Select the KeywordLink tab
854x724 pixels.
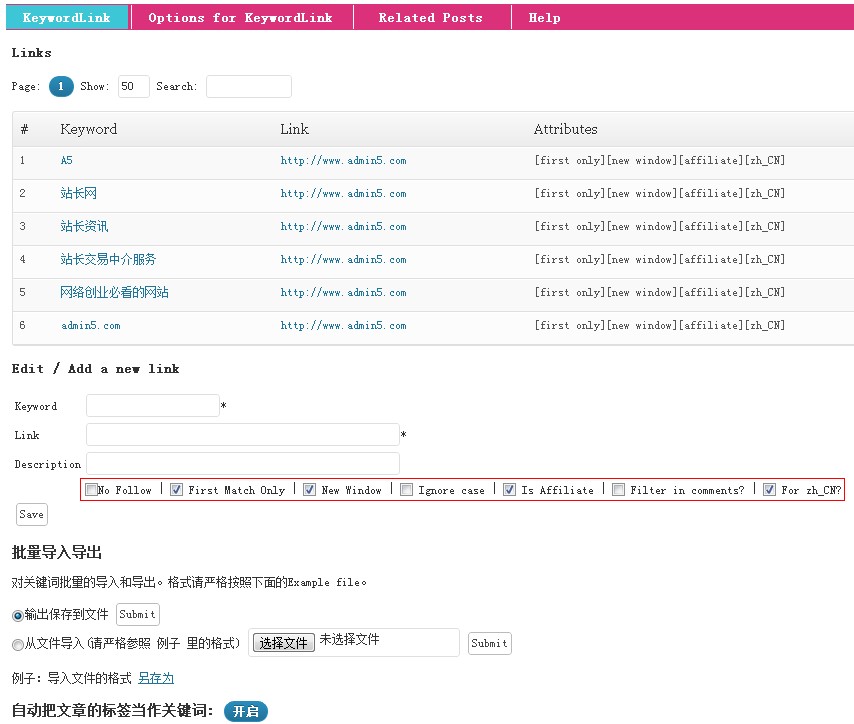pyautogui.click(x=68, y=17)
